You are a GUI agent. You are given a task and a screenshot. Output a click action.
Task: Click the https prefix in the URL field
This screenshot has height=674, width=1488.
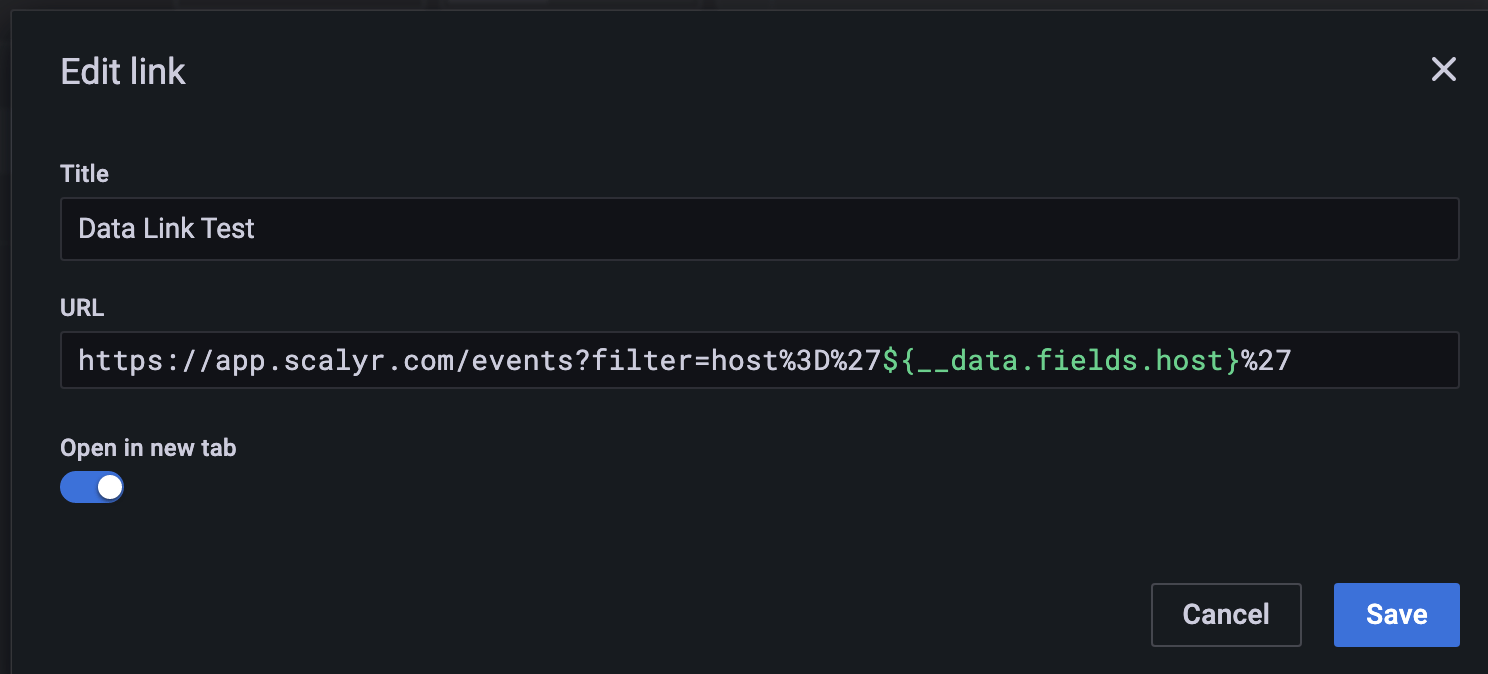point(118,360)
